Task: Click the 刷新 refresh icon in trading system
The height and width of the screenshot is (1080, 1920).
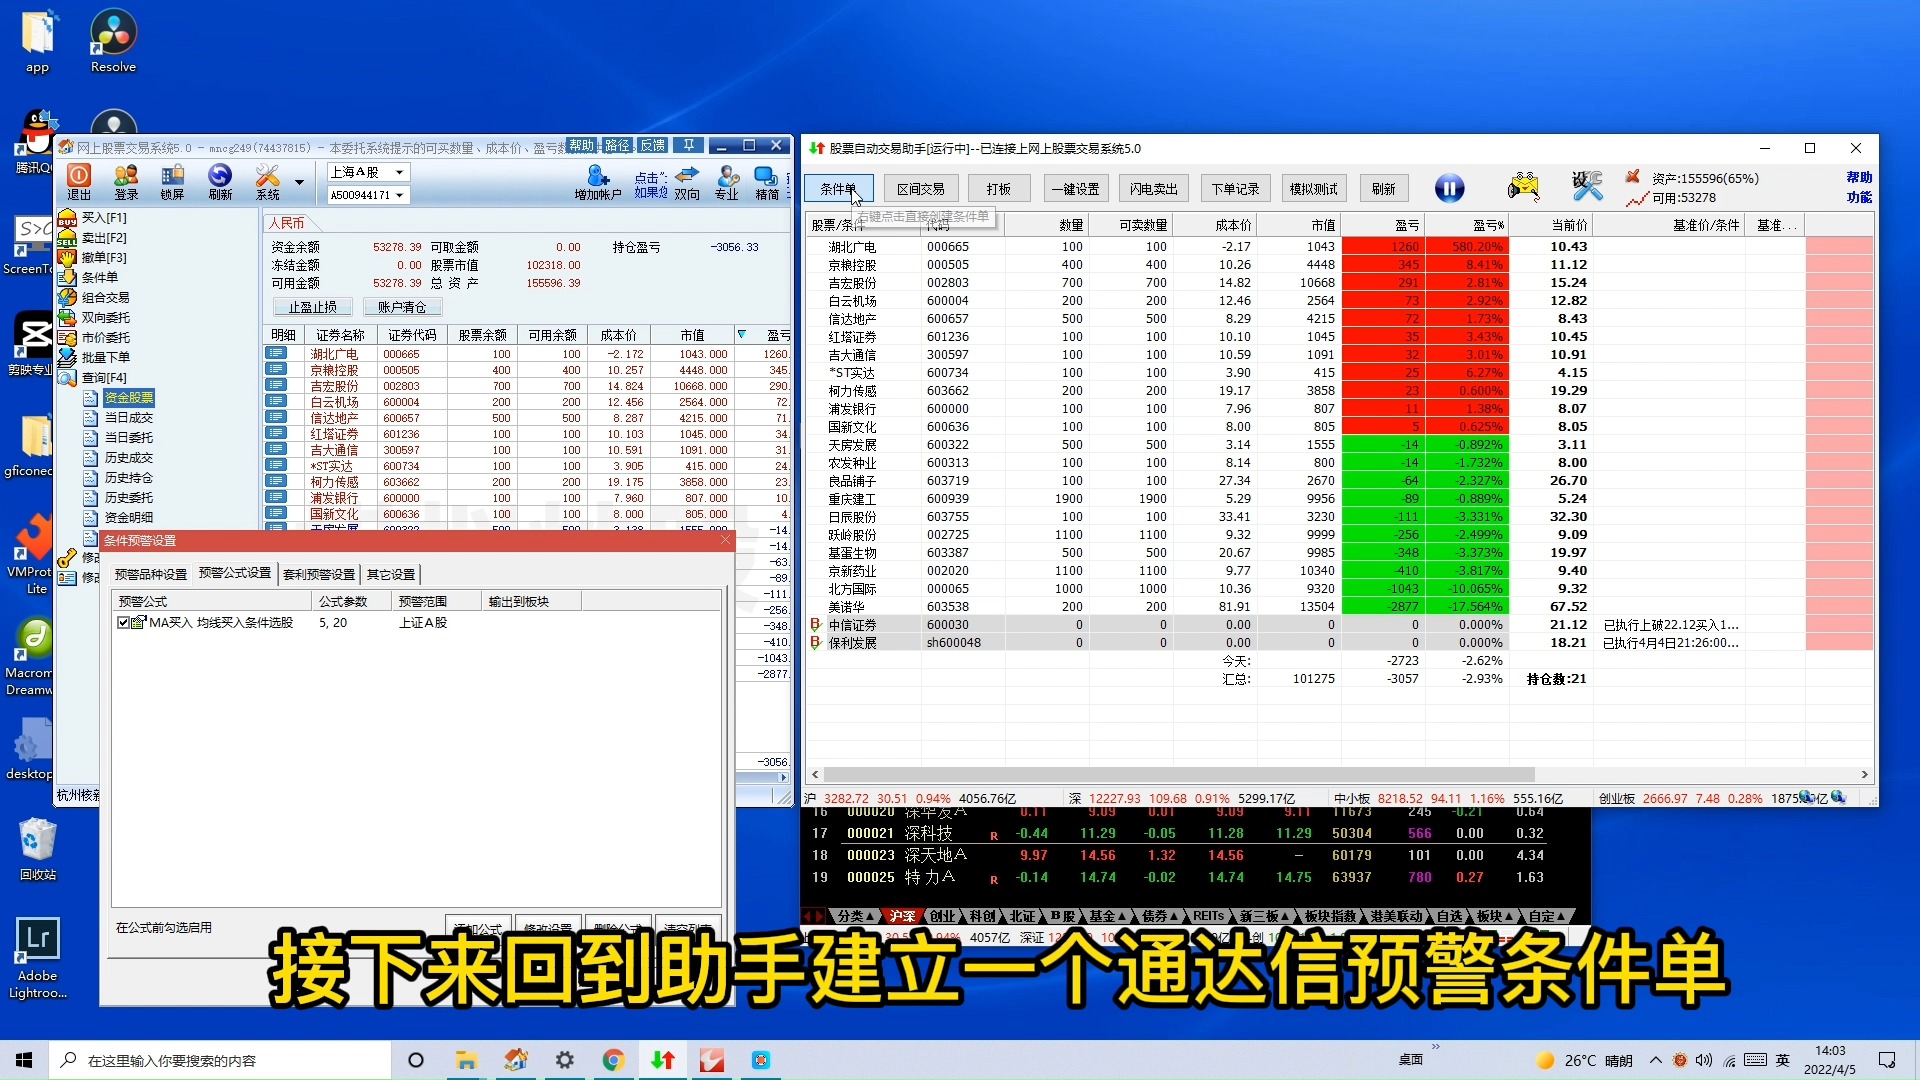Action: pyautogui.click(x=219, y=182)
